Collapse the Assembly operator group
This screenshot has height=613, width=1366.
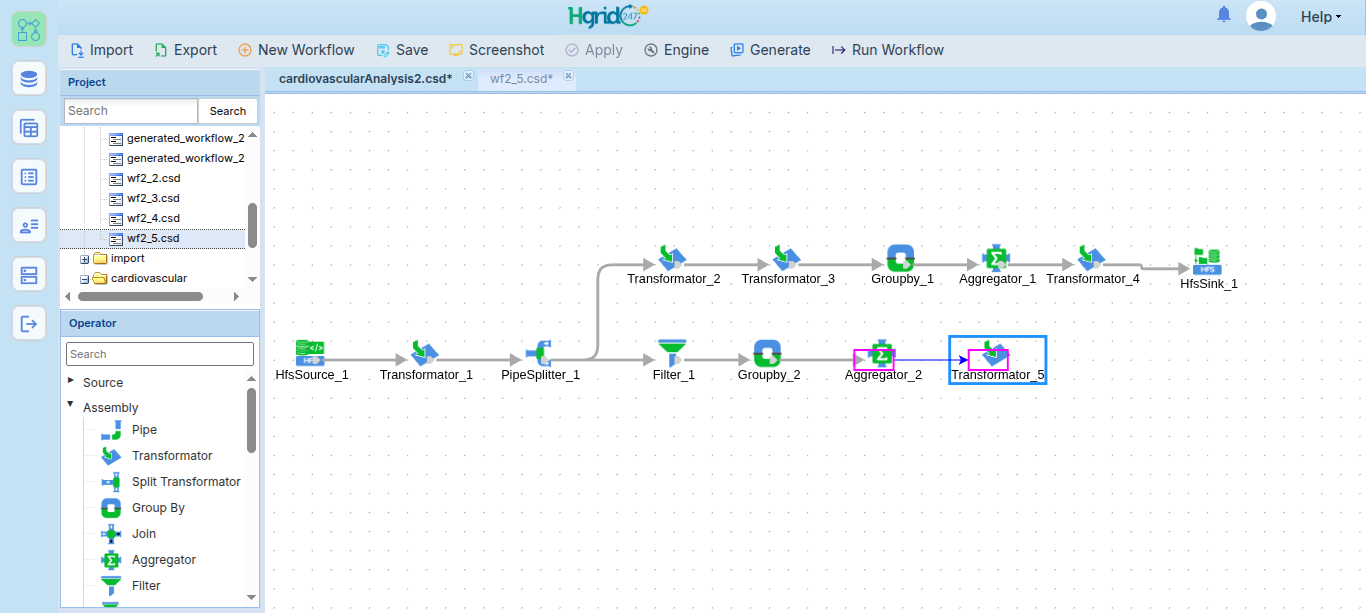pos(71,404)
